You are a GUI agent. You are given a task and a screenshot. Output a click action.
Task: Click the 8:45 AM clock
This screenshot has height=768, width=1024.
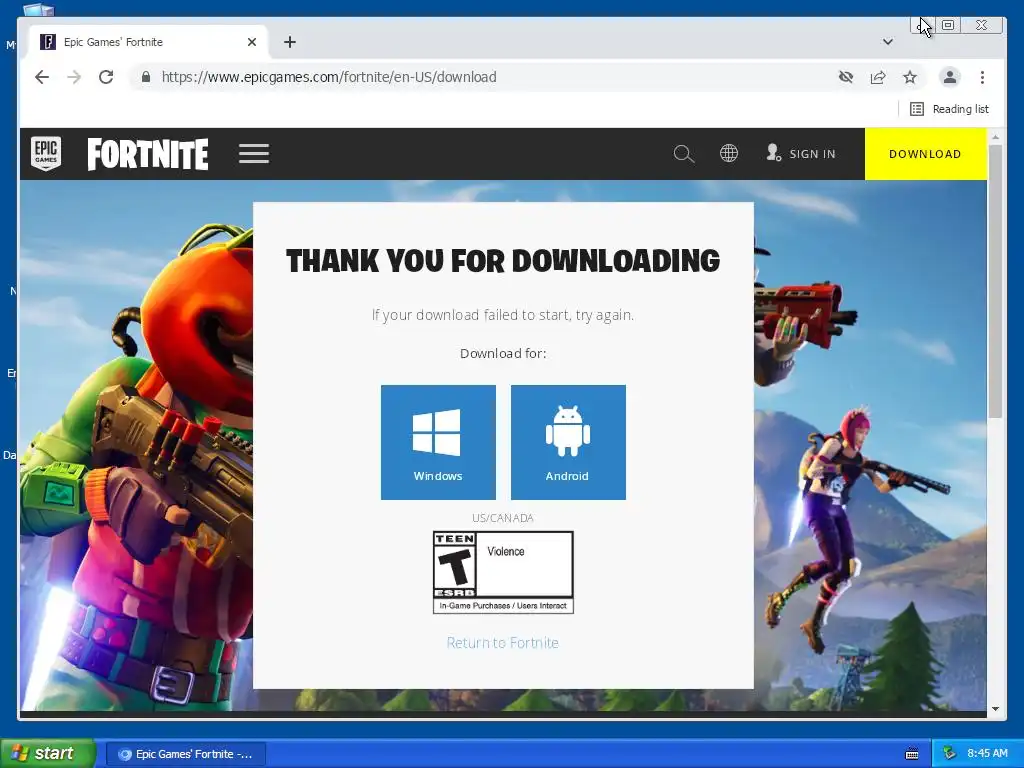pos(987,754)
